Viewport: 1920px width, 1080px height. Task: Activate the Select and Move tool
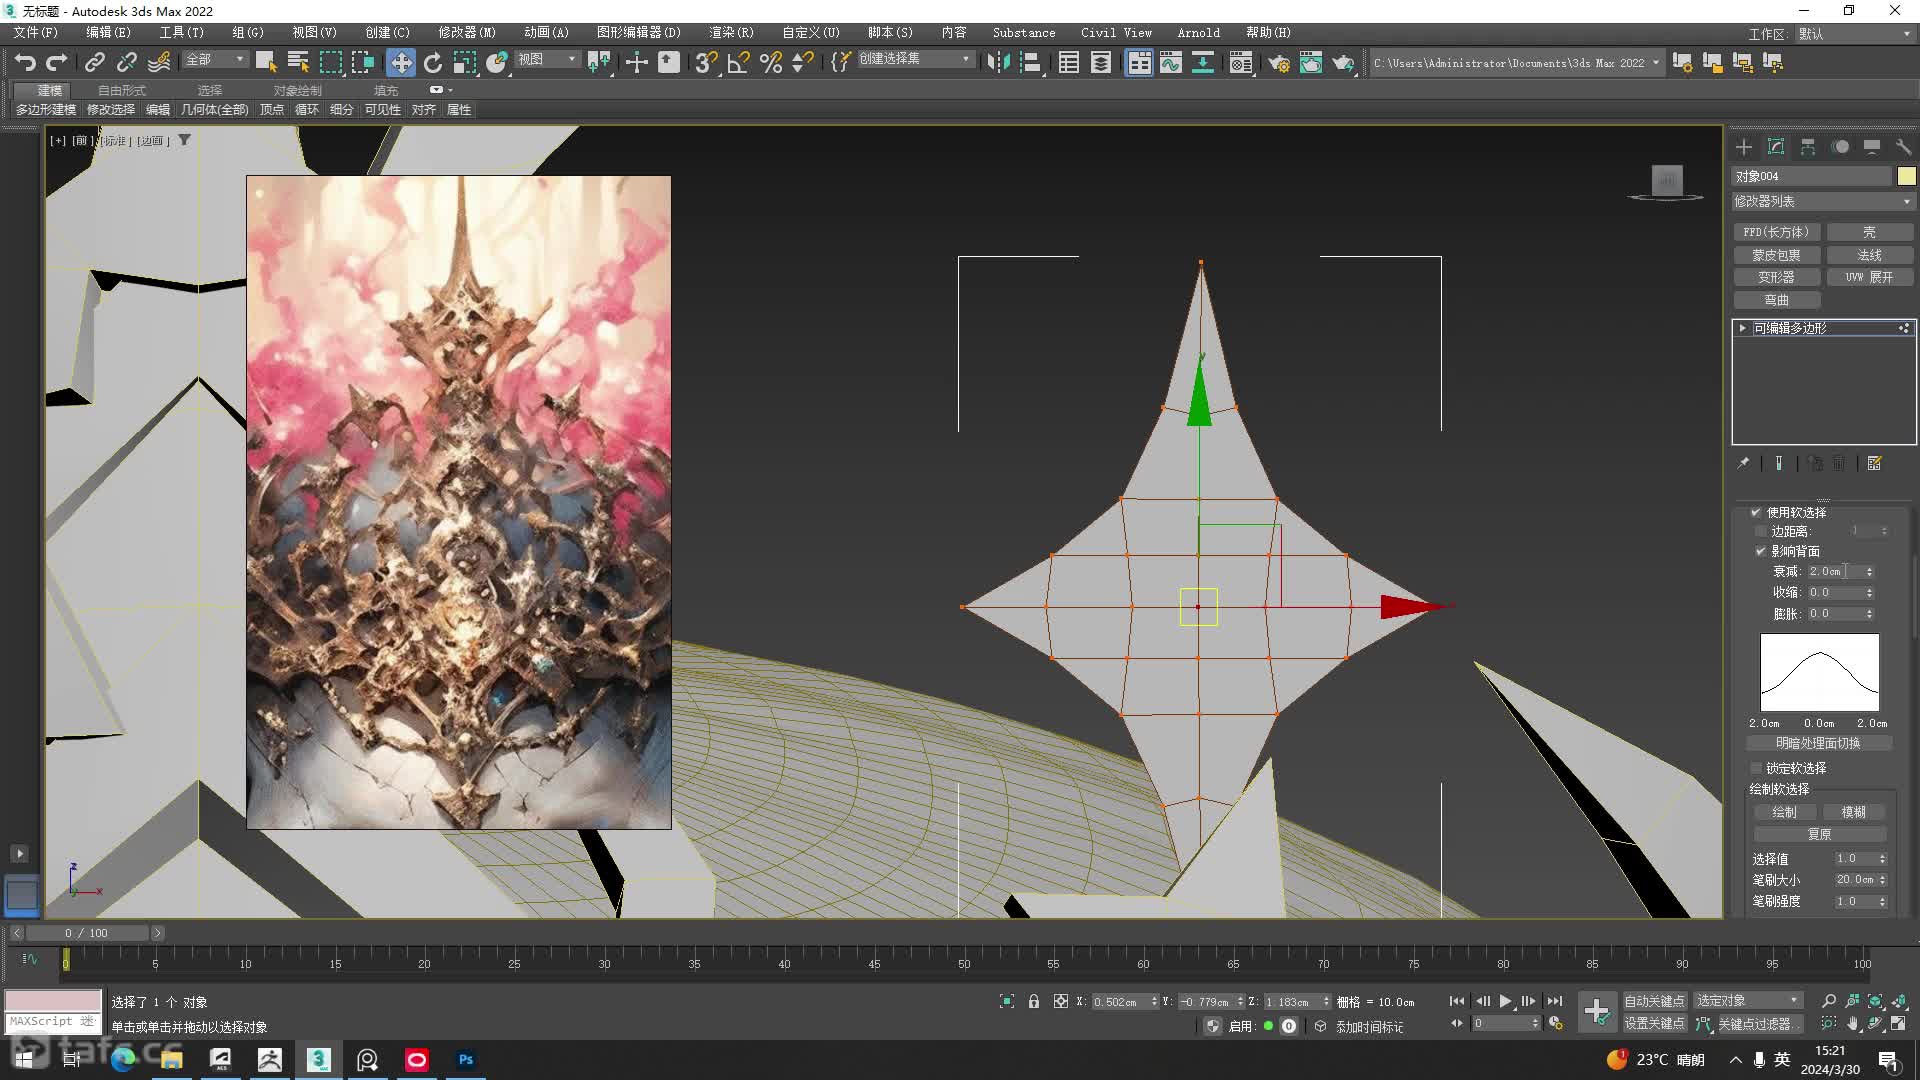coord(400,62)
